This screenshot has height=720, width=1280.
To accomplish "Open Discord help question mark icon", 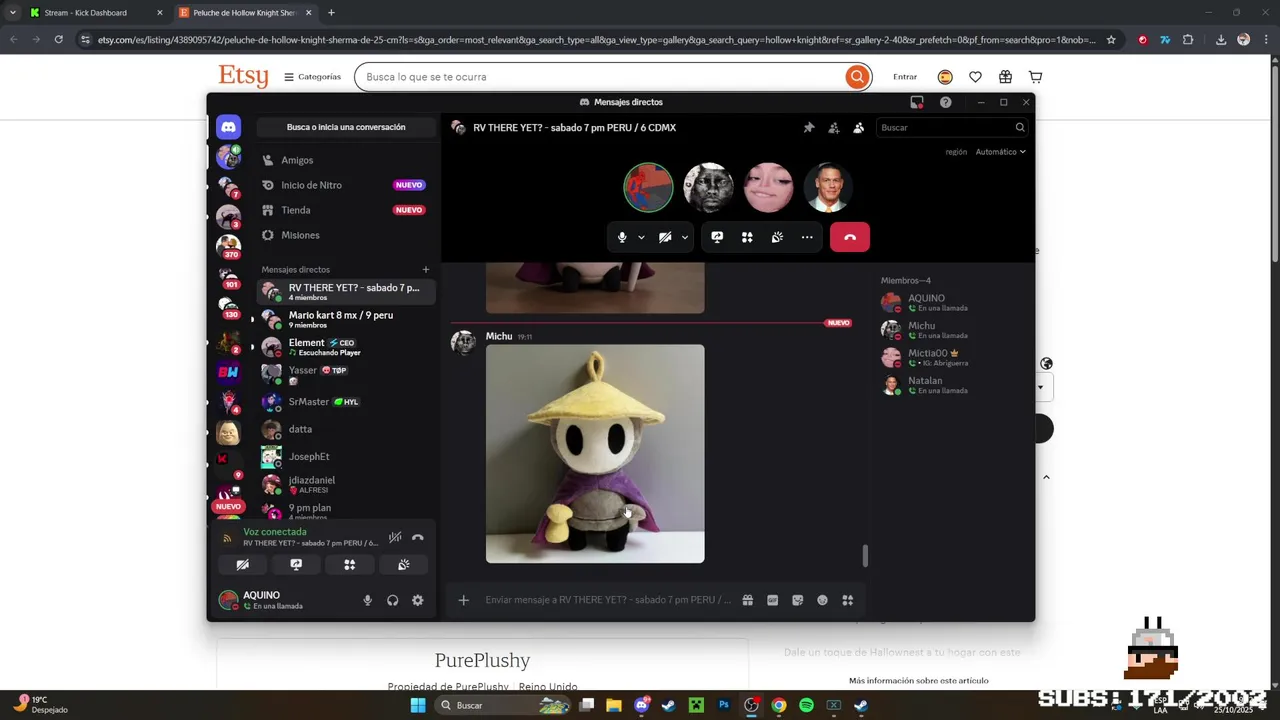I will [945, 102].
